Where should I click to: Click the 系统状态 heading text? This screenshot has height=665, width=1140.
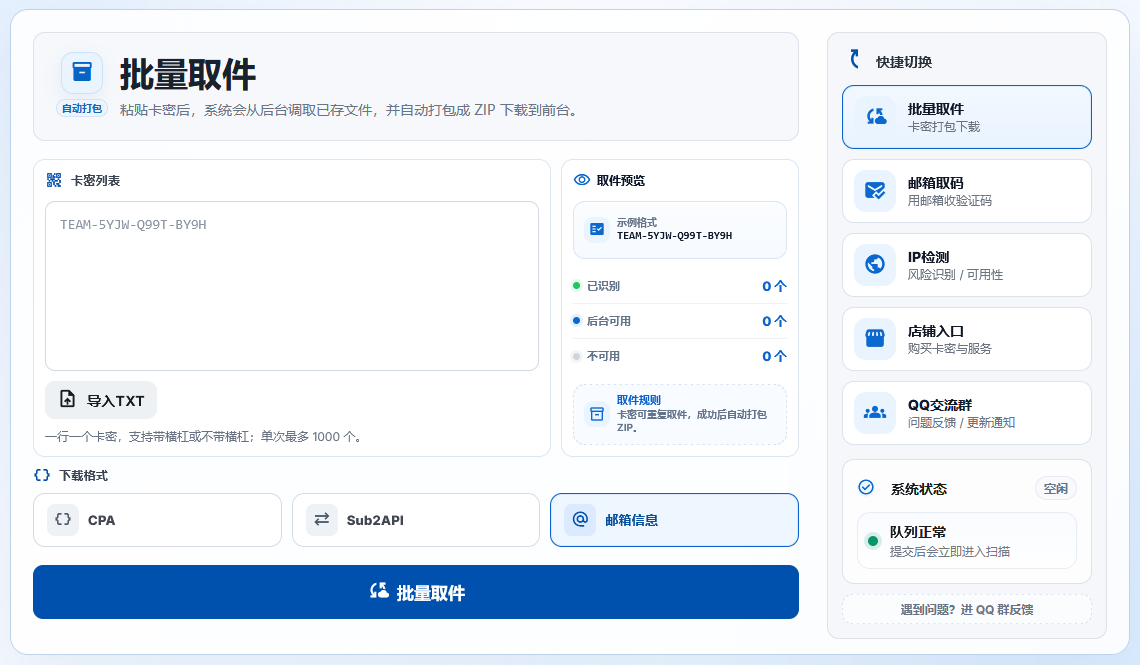pyautogui.click(x=919, y=489)
